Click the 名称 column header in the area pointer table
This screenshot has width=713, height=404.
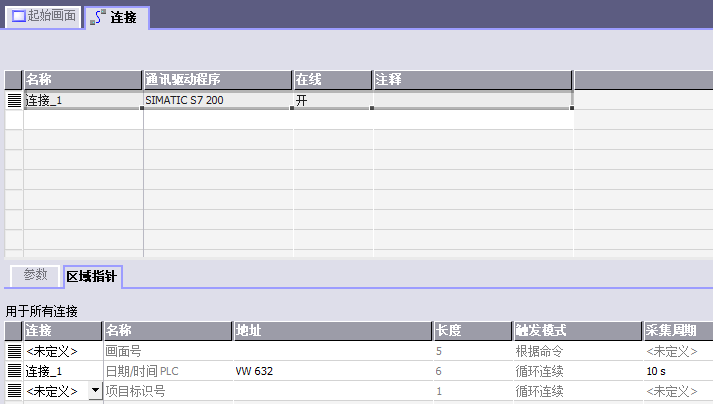[x=168, y=331]
